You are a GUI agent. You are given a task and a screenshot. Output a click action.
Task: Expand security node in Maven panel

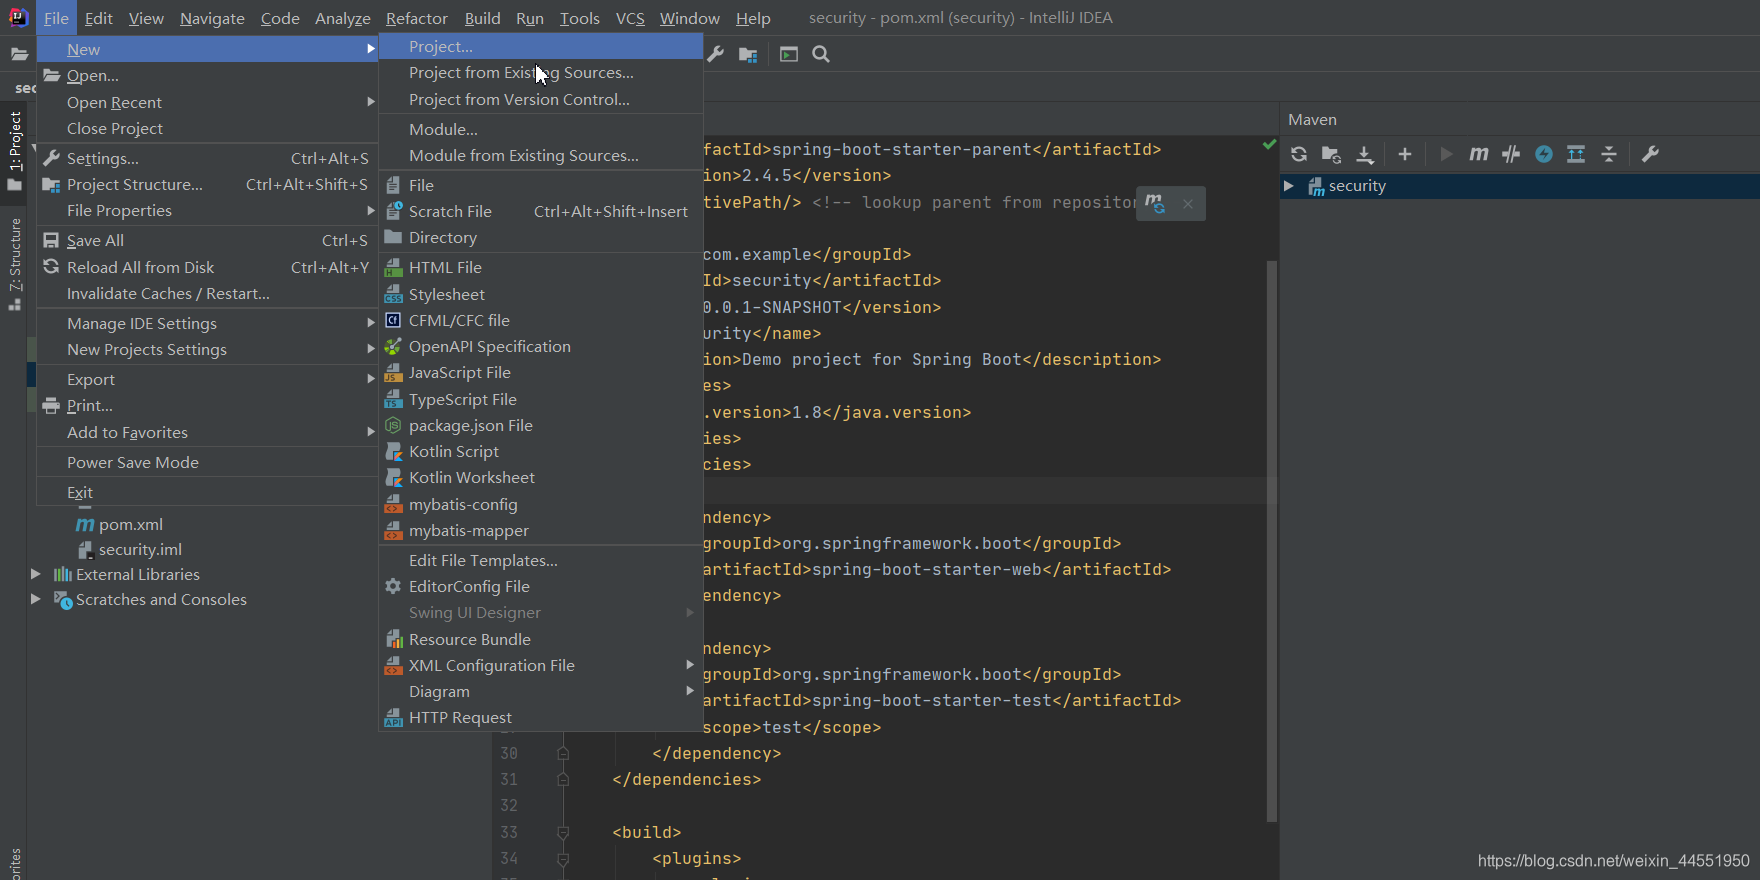[x=1289, y=186]
